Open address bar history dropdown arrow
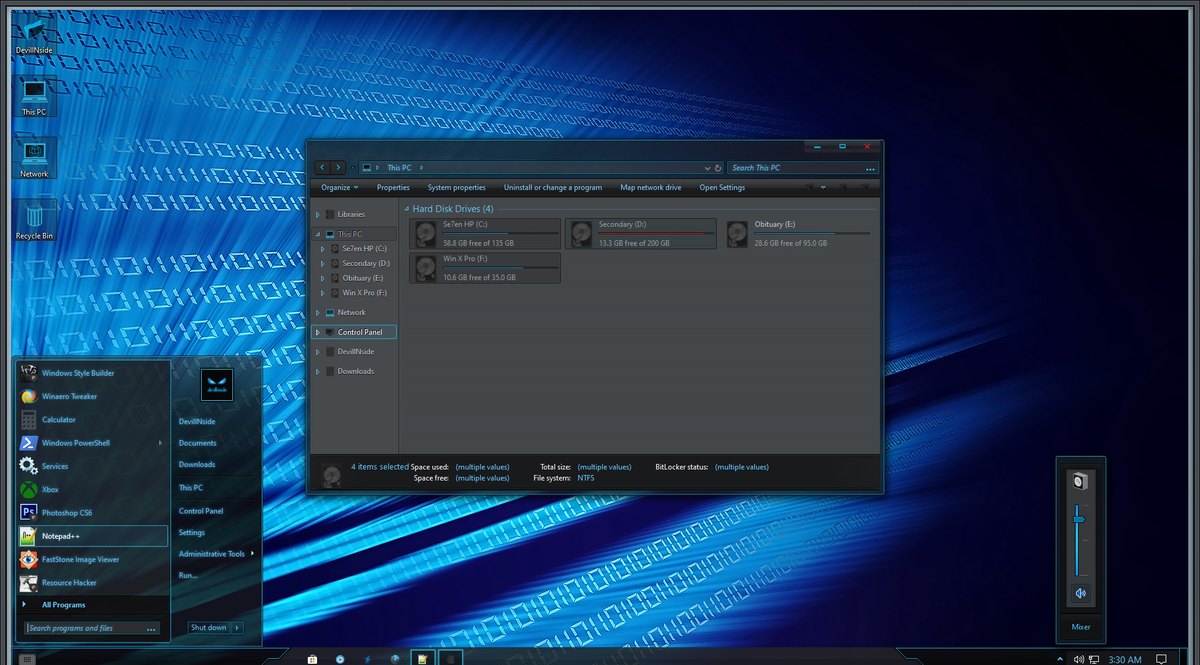Image resolution: width=1200 pixels, height=665 pixels. 707,168
